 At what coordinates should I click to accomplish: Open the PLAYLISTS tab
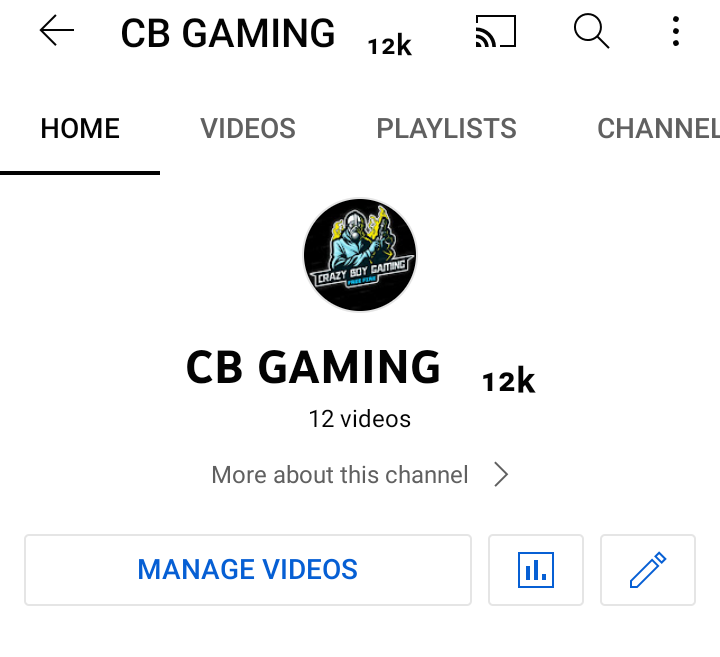coord(446,128)
